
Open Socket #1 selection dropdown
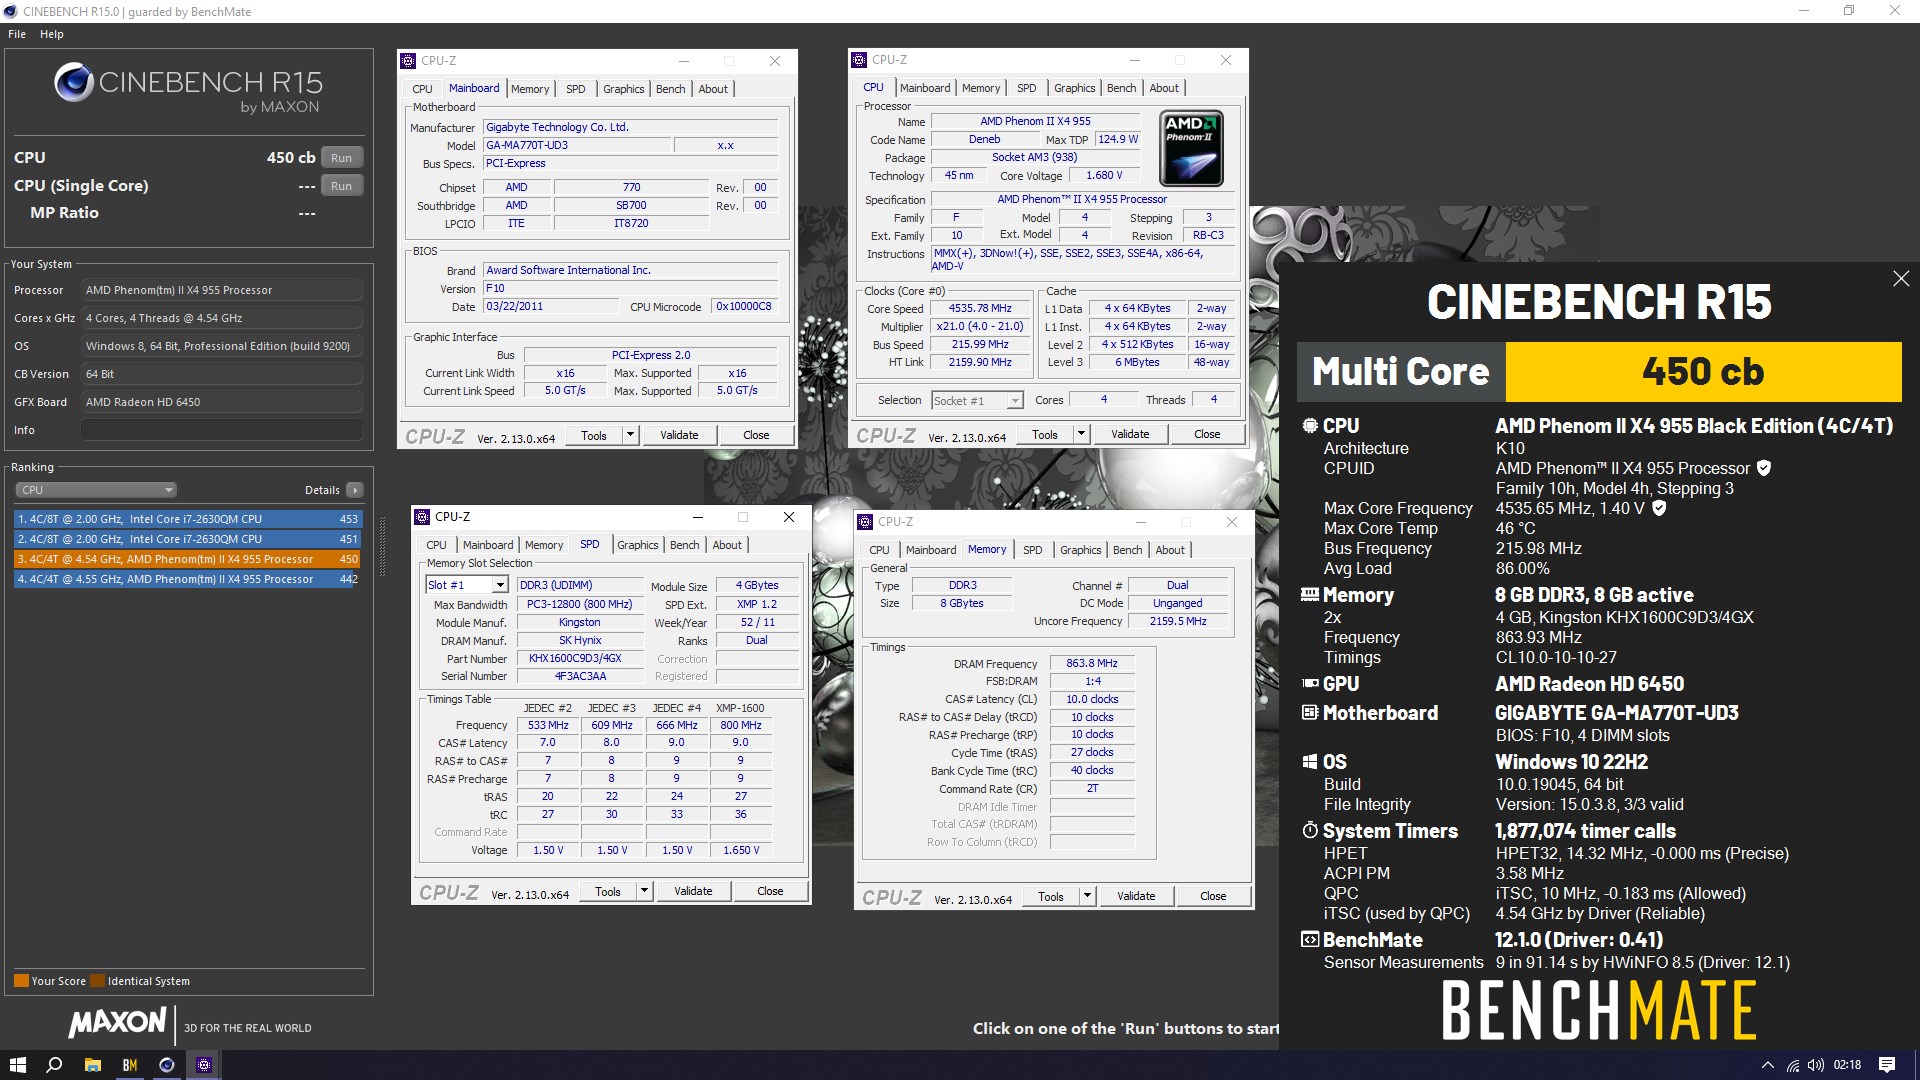pyautogui.click(x=977, y=401)
